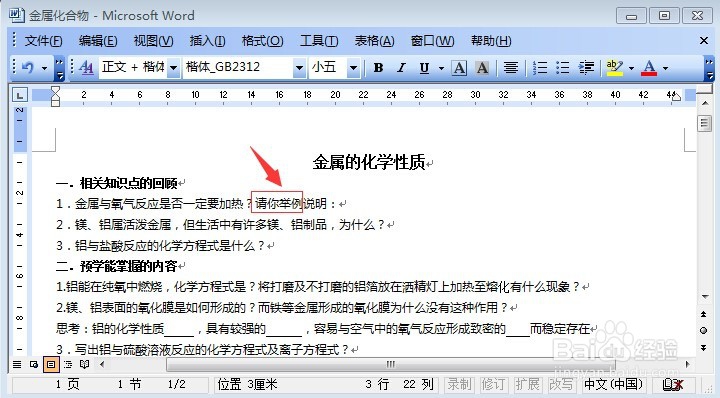Image resolution: width=720 pixels, height=398 pixels.
Task: Switch to Outline view icon
Action: 68,364
